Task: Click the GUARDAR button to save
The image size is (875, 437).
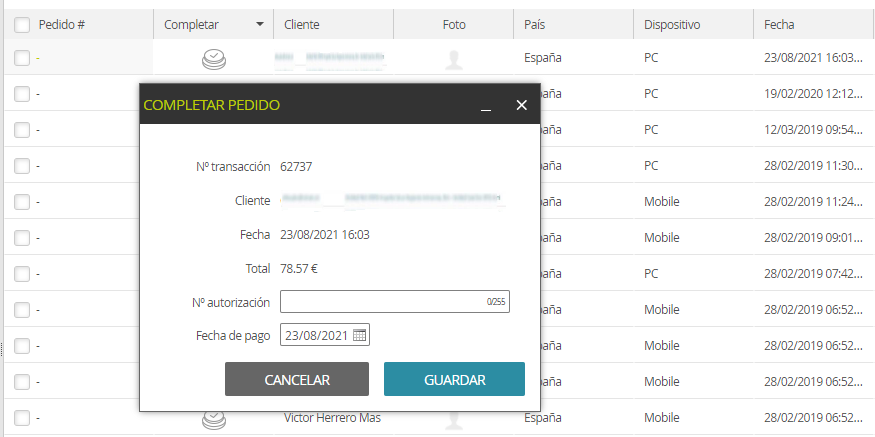Action: (454, 380)
